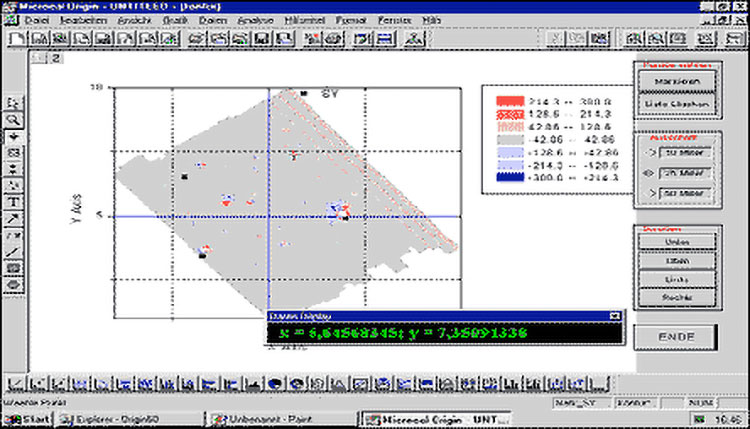The image size is (750, 429).
Task: Click the Pie chart plot icon
Action: [x=275, y=383]
